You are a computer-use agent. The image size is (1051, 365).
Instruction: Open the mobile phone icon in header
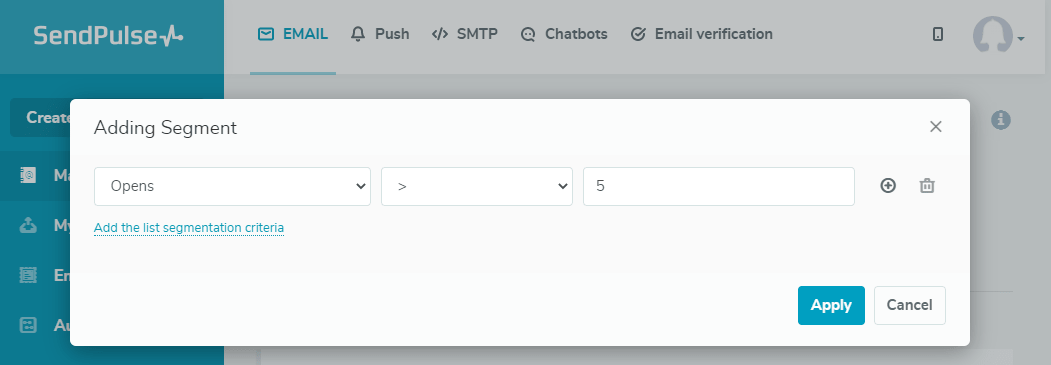[x=938, y=34]
